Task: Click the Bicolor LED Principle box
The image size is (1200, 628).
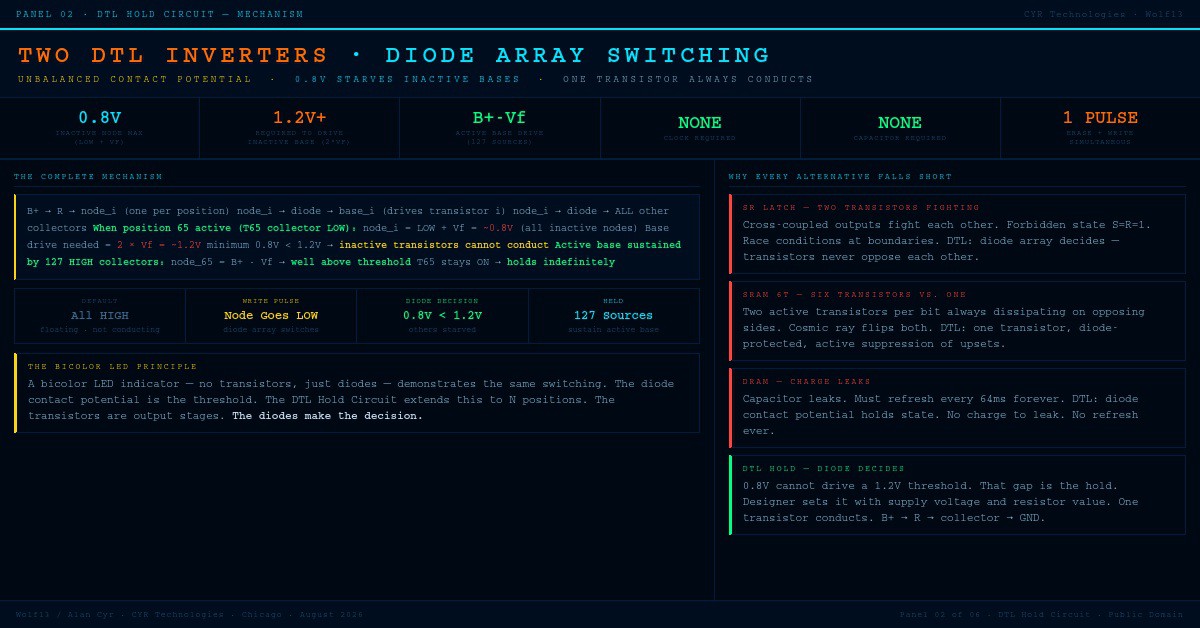Action: 357,393
